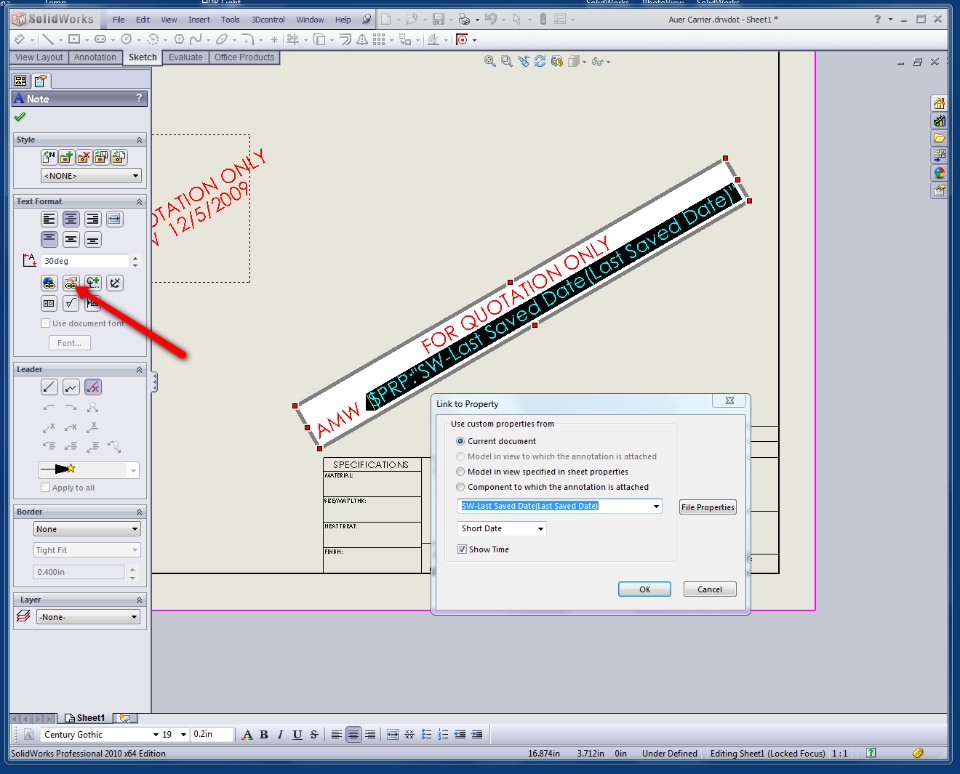The width and height of the screenshot is (960, 774).
Task: Click the Zoom to Fit icon in view toolbar
Action: point(490,61)
